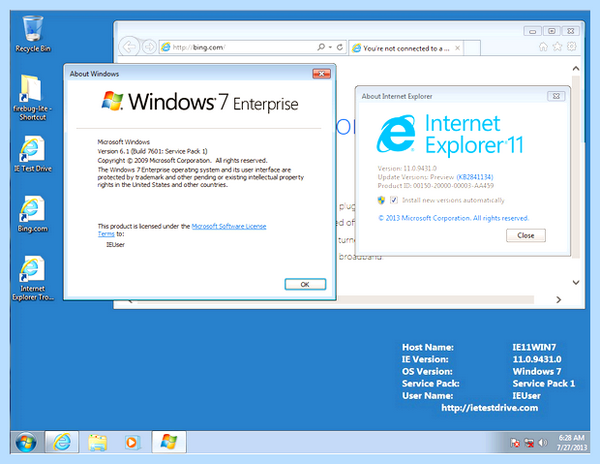Close the About Windows dialog

pyautogui.click(x=321, y=74)
